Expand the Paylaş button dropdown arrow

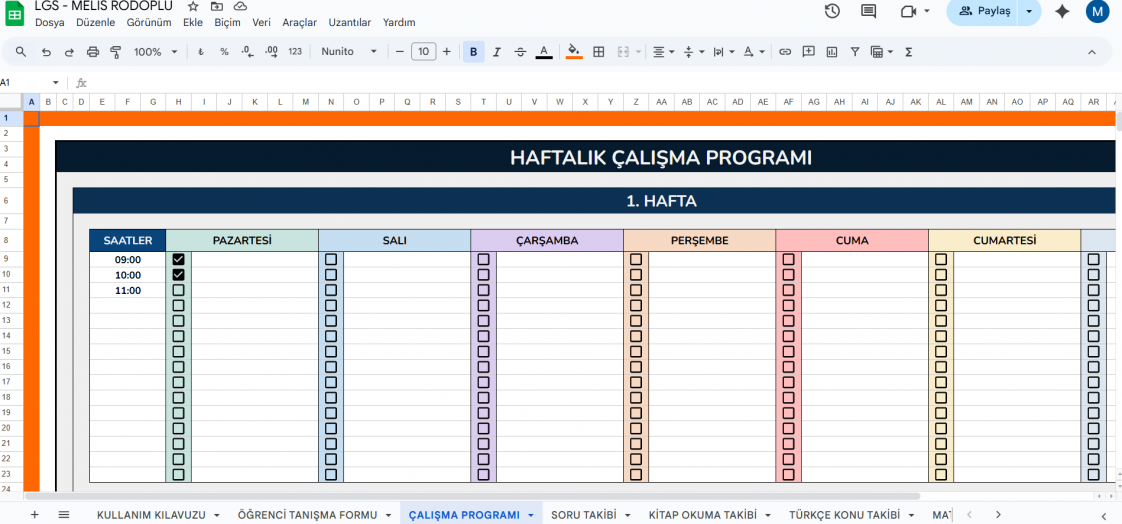pos(1029,11)
